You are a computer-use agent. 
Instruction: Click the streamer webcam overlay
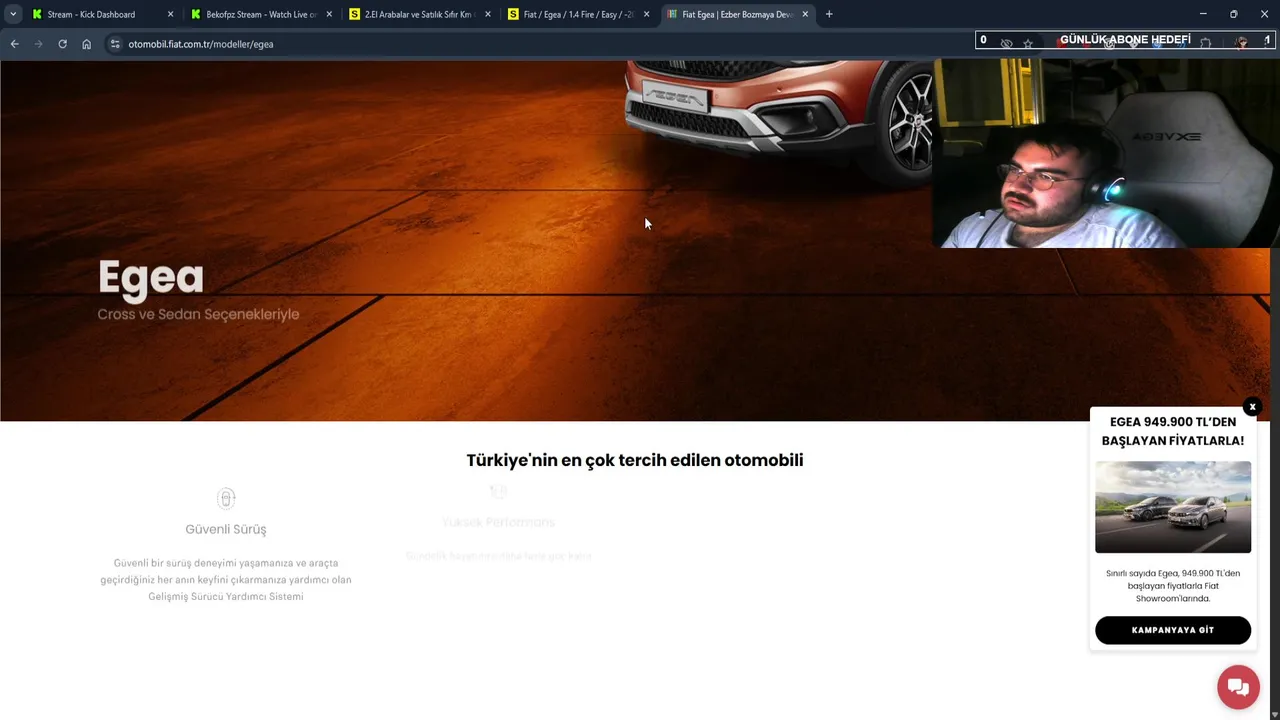[1106, 153]
